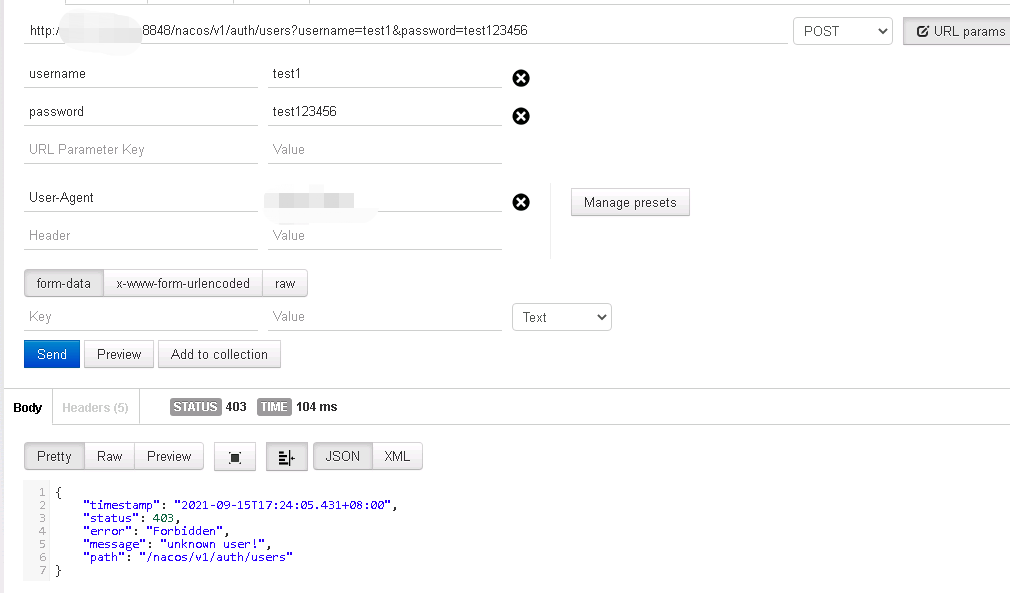The width and height of the screenshot is (1010, 593).
Task: Remove the password URL parameter row
Action: 520,116
